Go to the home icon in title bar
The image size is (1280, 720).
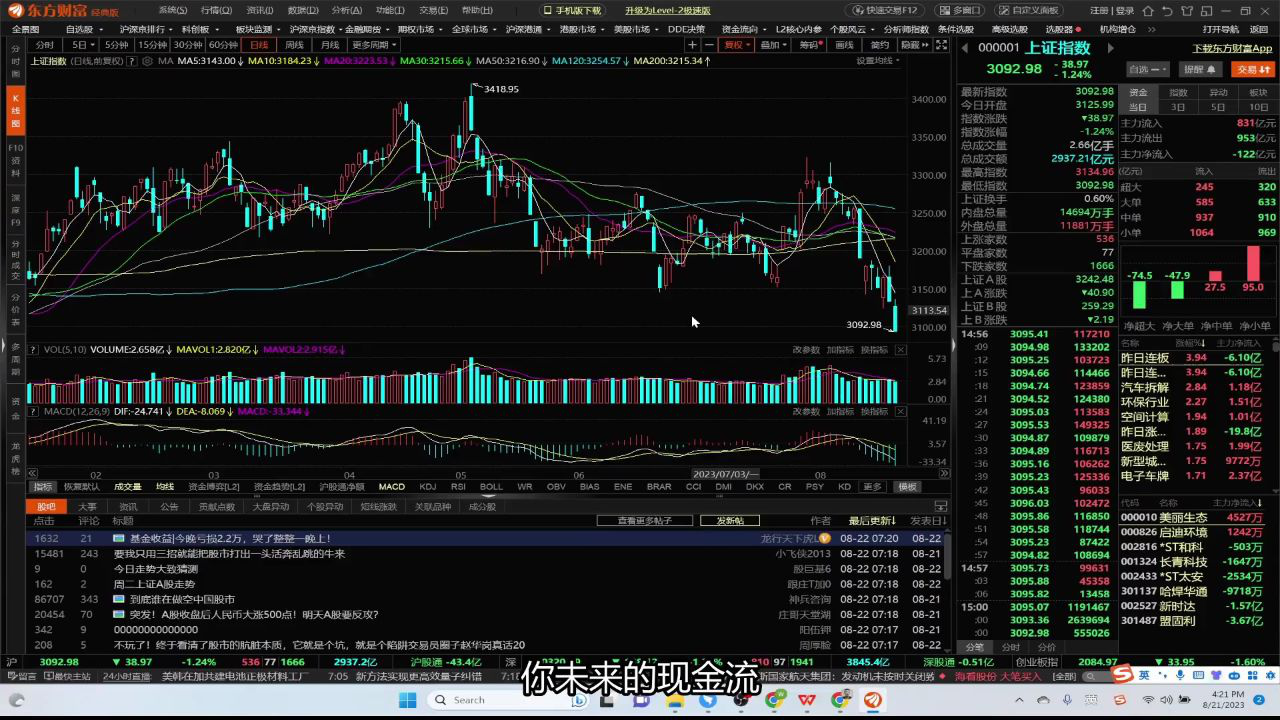coord(1146,11)
